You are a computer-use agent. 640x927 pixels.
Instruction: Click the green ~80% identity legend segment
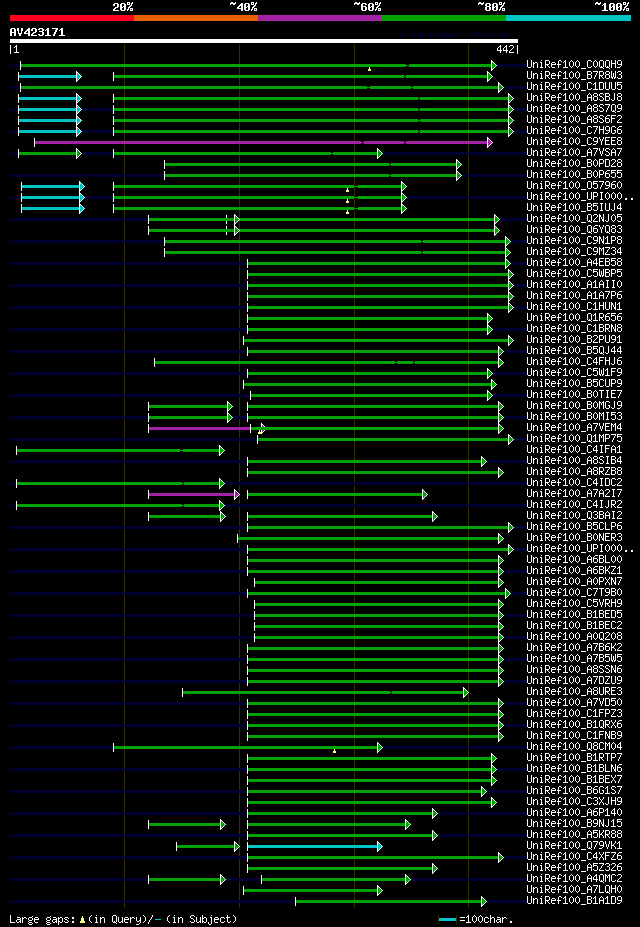pyautogui.click(x=444, y=18)
